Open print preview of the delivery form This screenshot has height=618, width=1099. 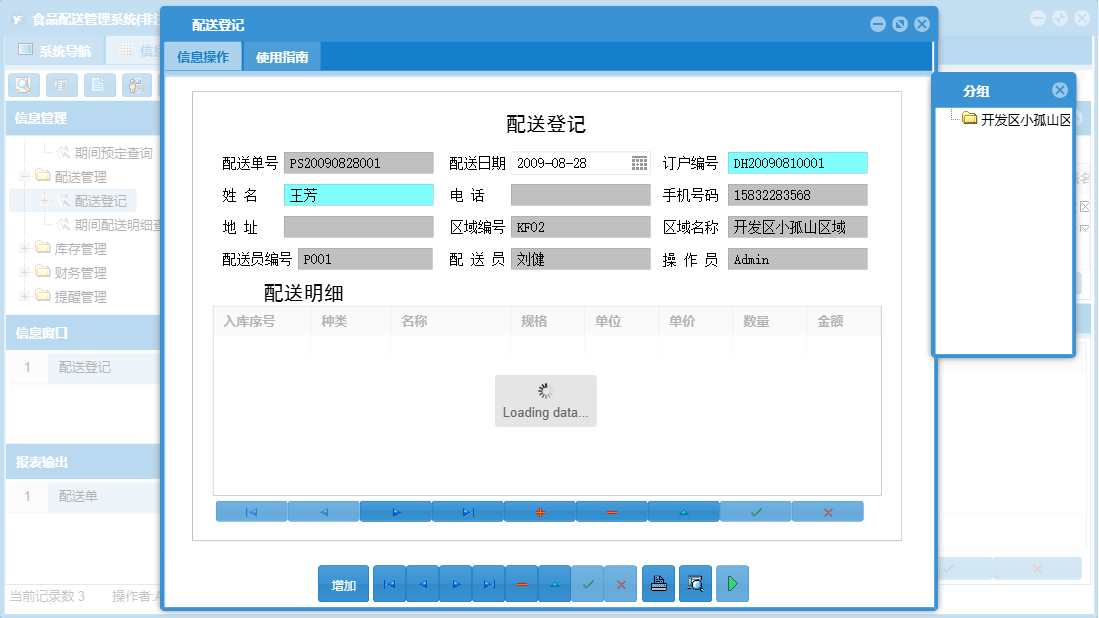pos(695,583)
